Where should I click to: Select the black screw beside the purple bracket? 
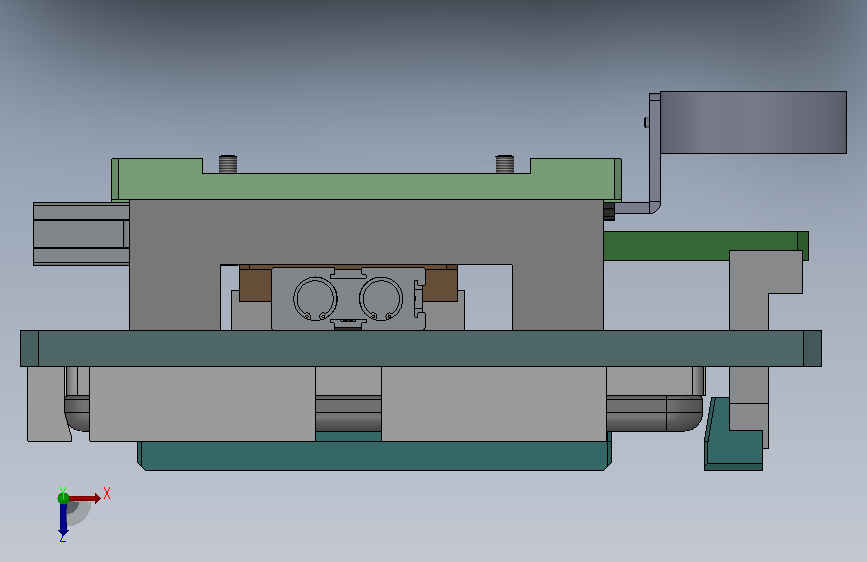tap(609, 211)
